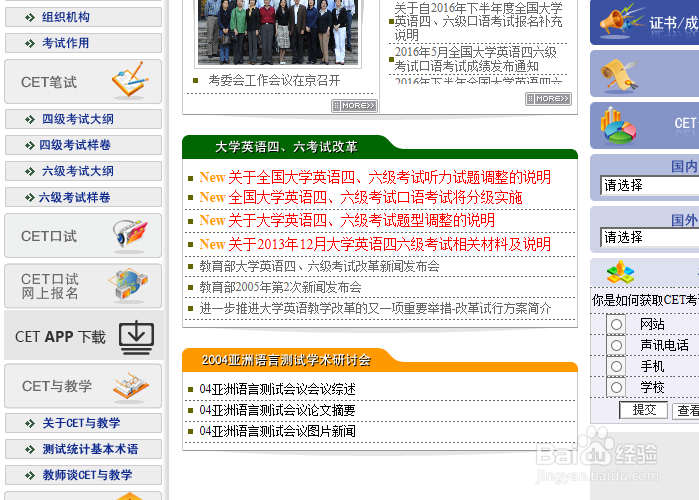Screen dimensions: 699x500
Task: Open 2016年5月口语考试成绩发布通知
Action: click(476, 59)
